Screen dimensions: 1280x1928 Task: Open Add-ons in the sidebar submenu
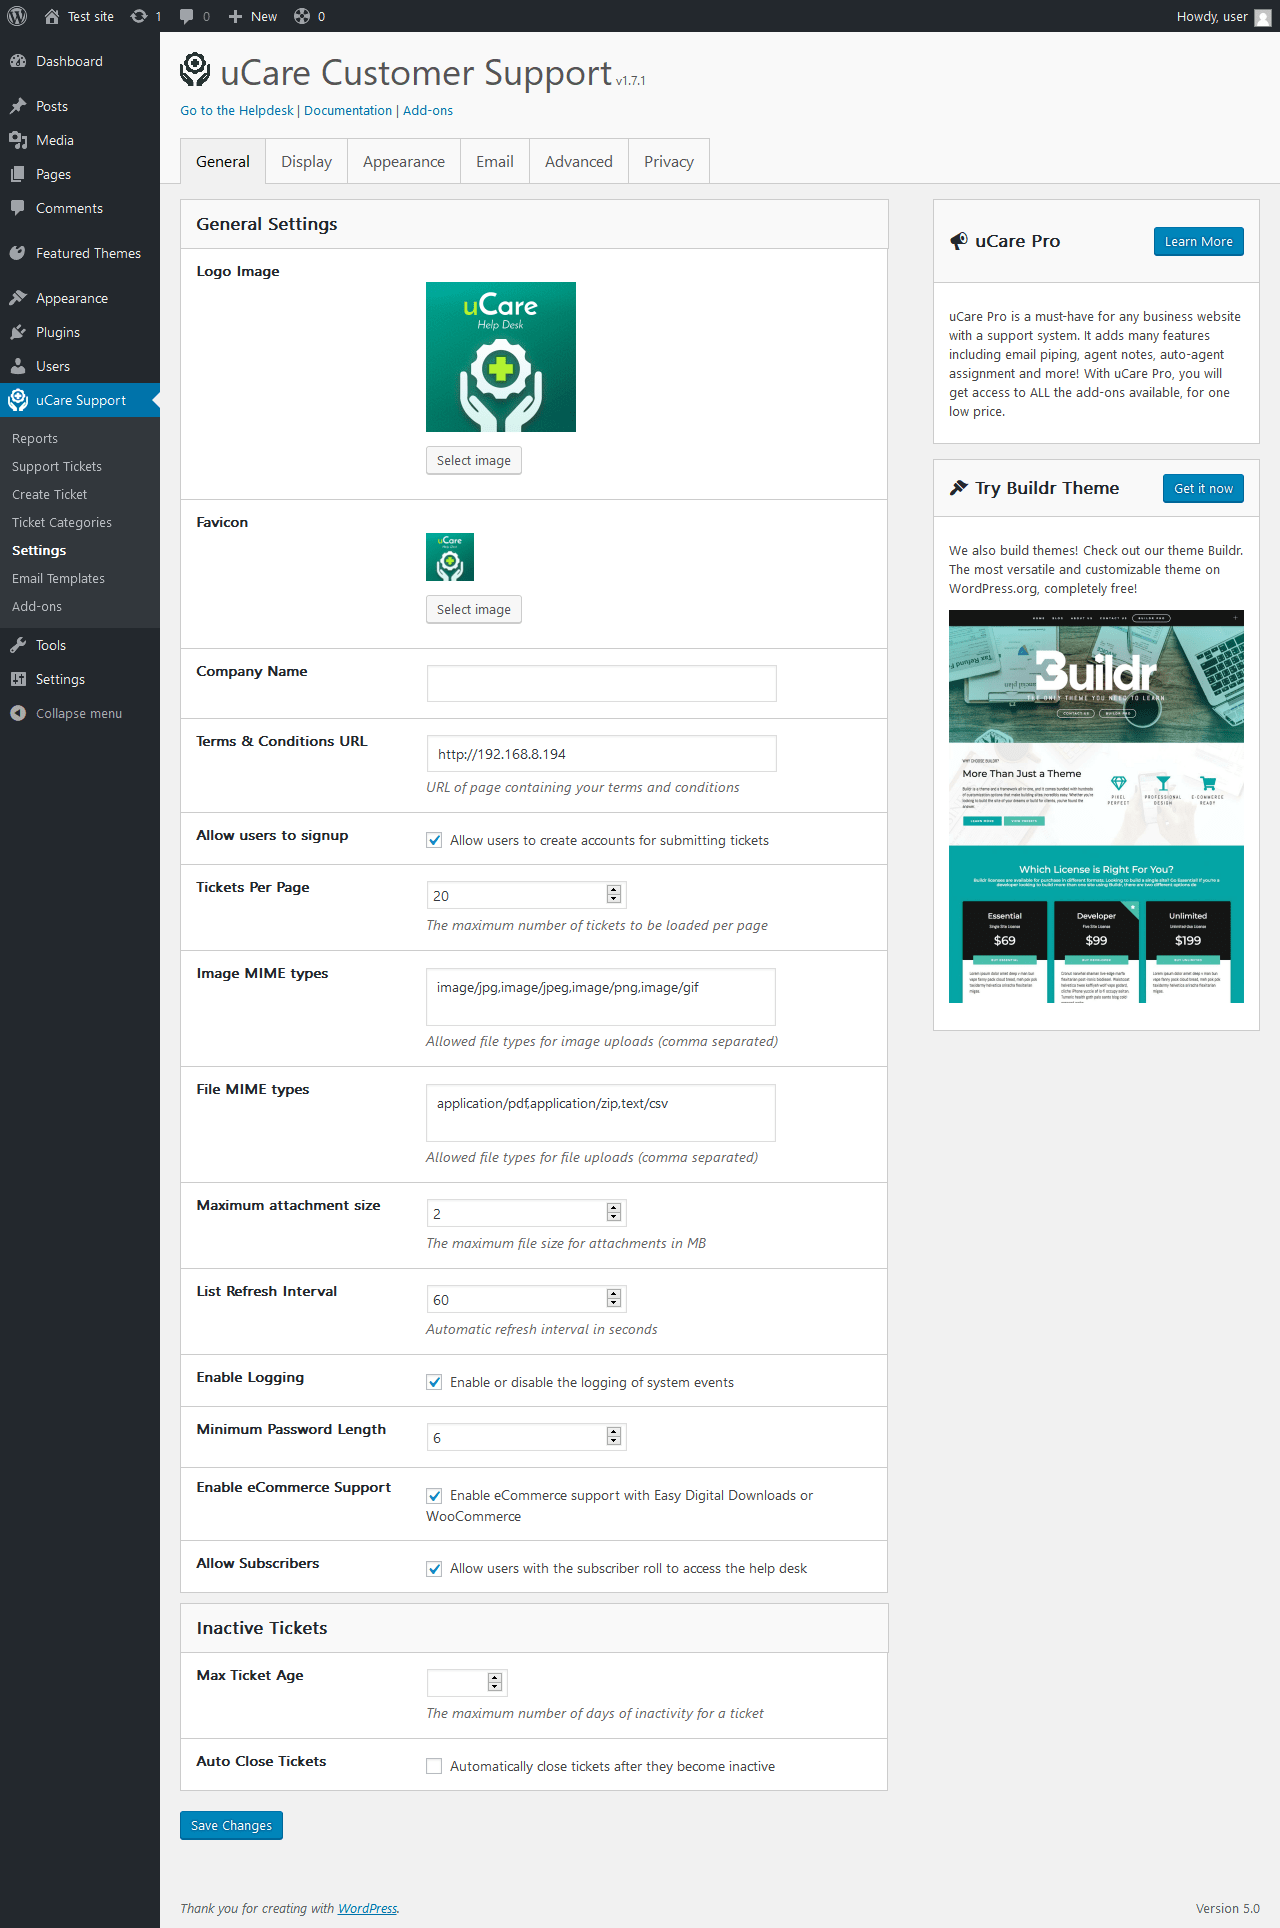click(37, 606)
